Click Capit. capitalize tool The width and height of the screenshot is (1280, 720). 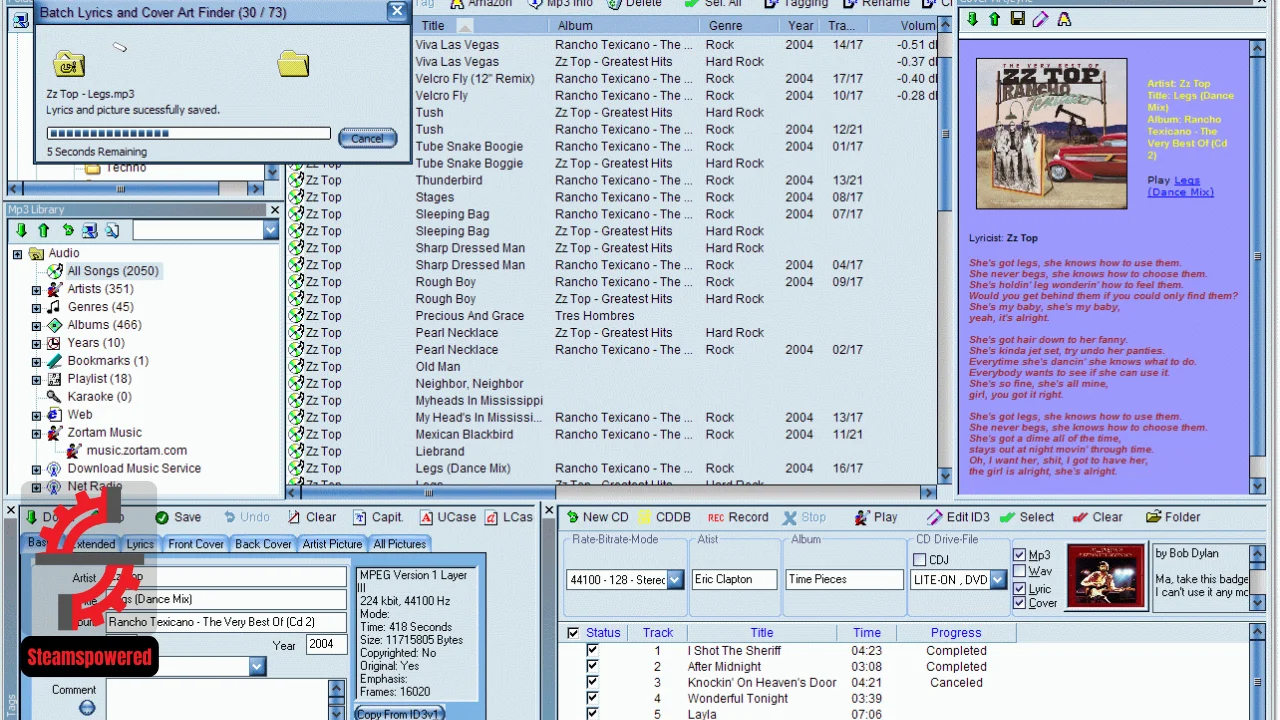[378, 517]
